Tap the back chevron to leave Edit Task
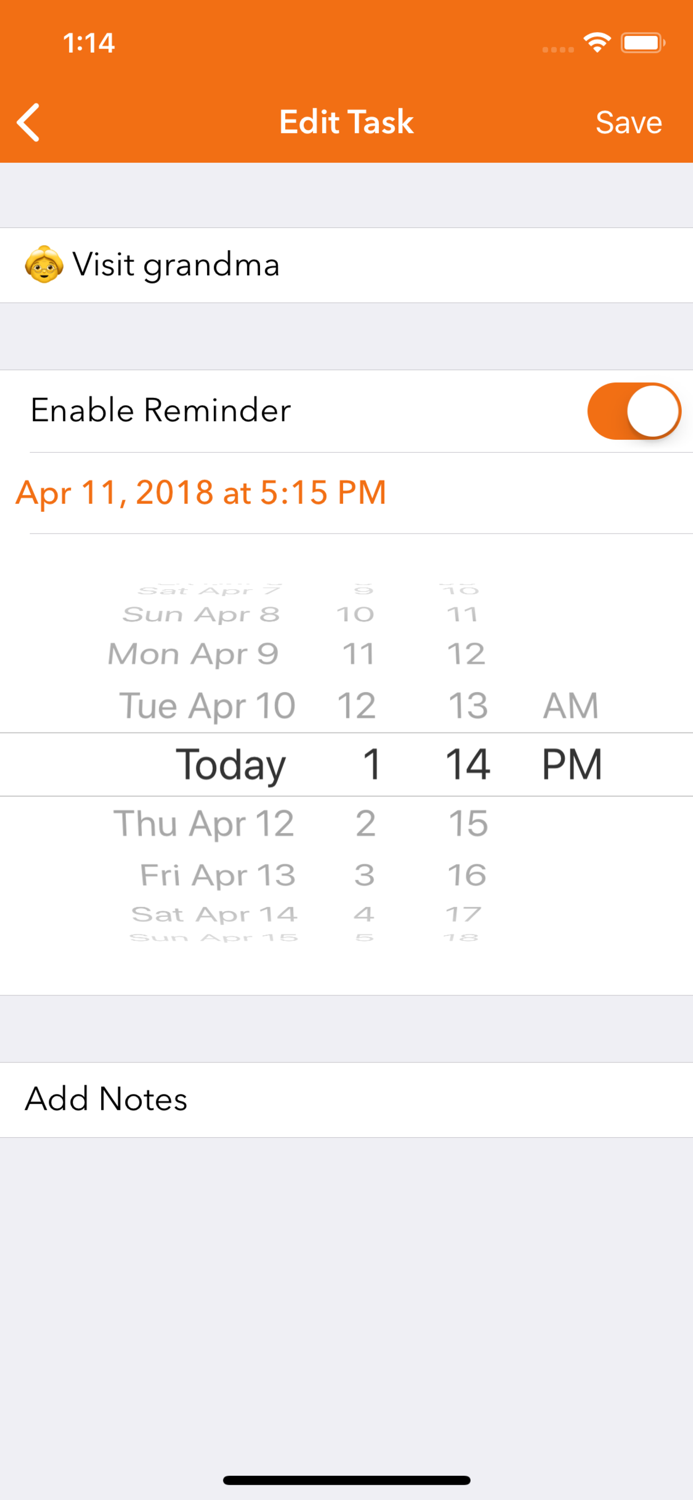Screen dimensions: 693x1500 click(x=27, y=122)
